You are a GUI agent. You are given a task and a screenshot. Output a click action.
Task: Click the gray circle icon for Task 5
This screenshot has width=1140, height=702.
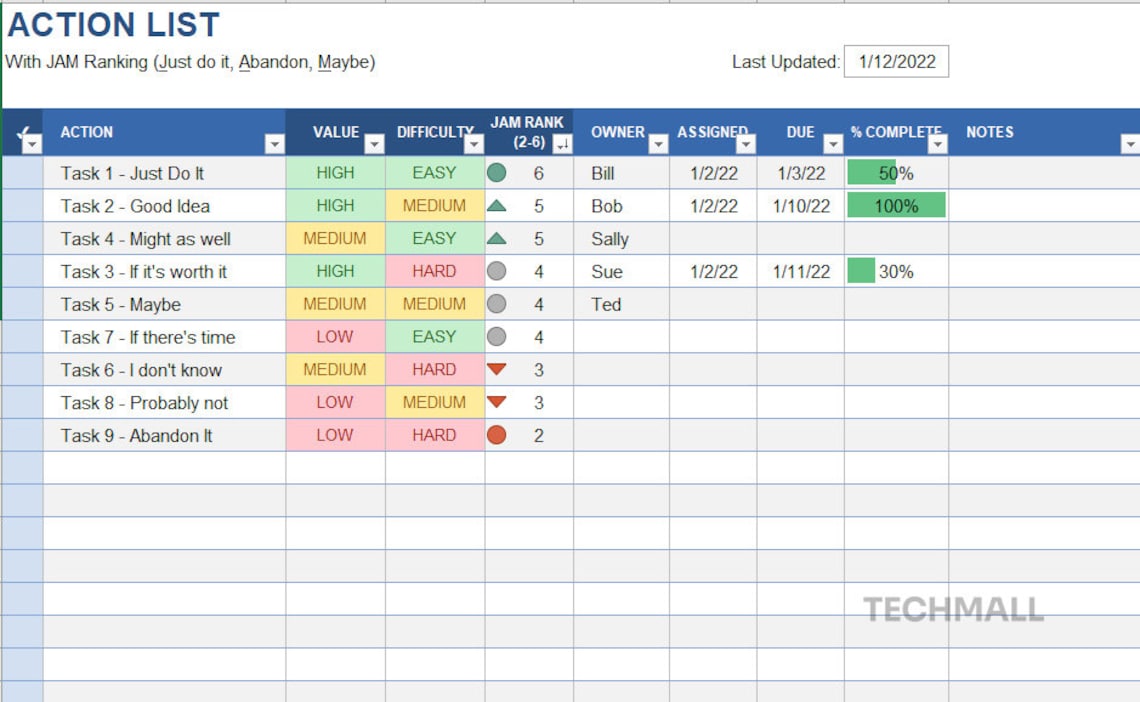point(497,304)
